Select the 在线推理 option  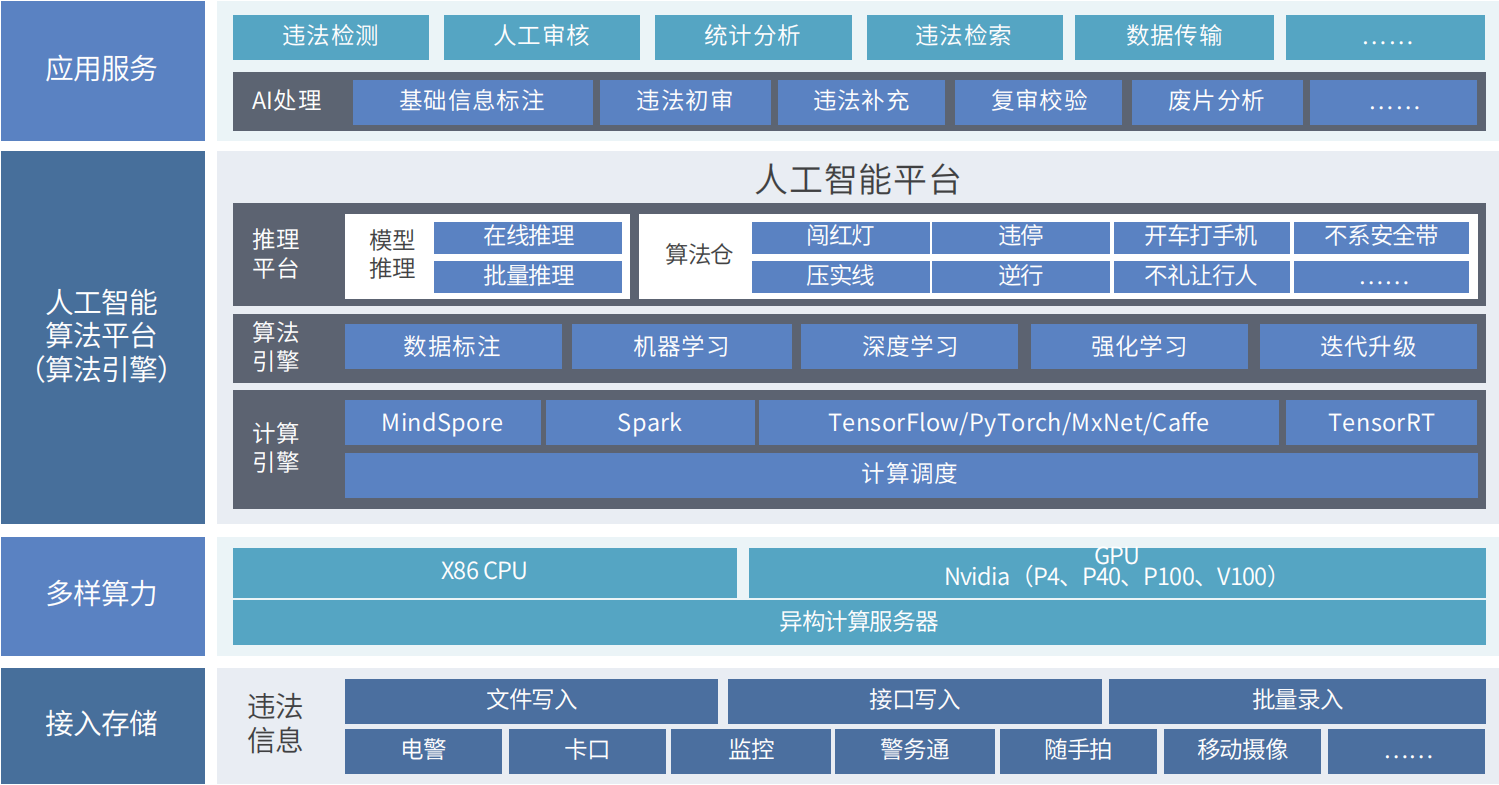click(528, 237)
